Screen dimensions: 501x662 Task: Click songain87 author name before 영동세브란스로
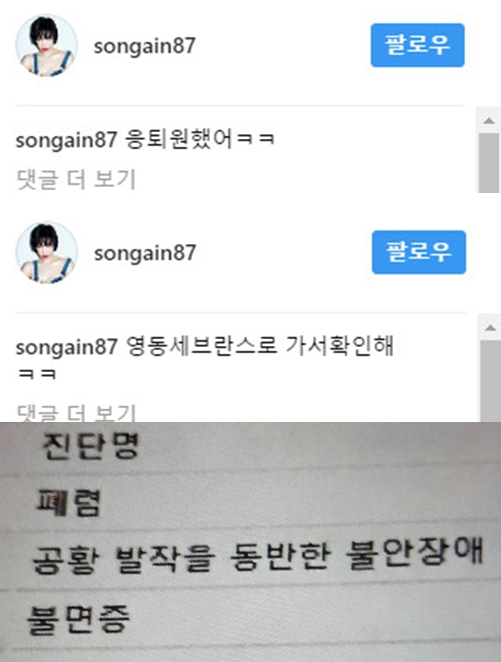(67, 347)
